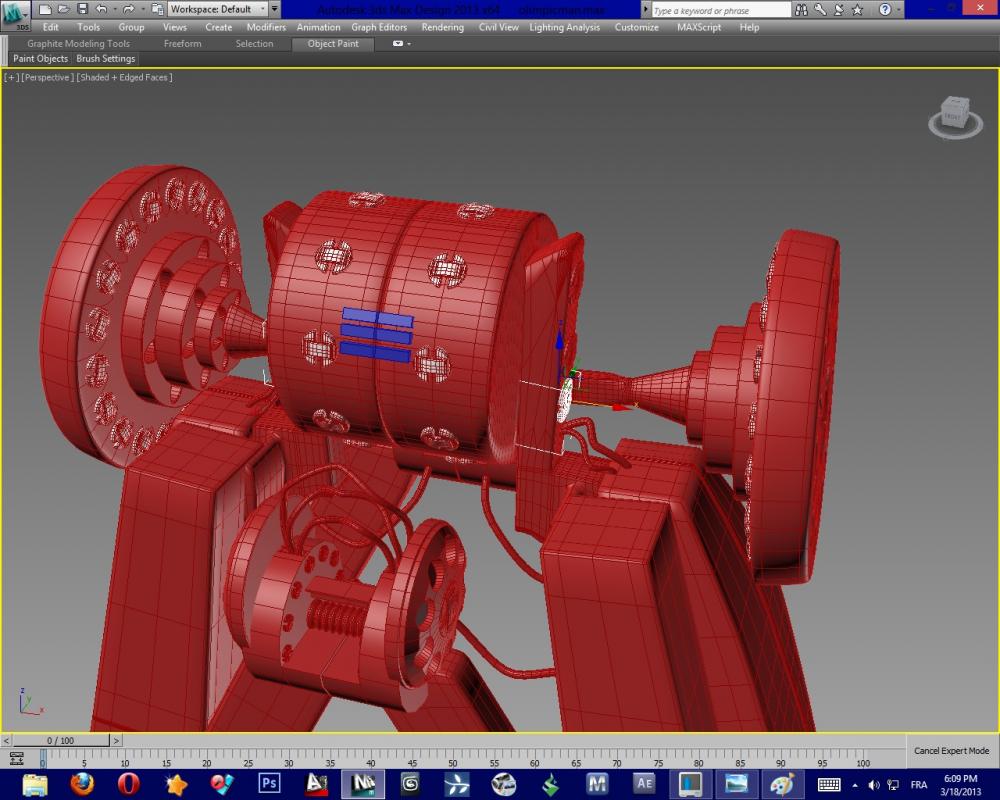Open the 3ds Max application menu button
1000x800 pixels.
point(16,14)
